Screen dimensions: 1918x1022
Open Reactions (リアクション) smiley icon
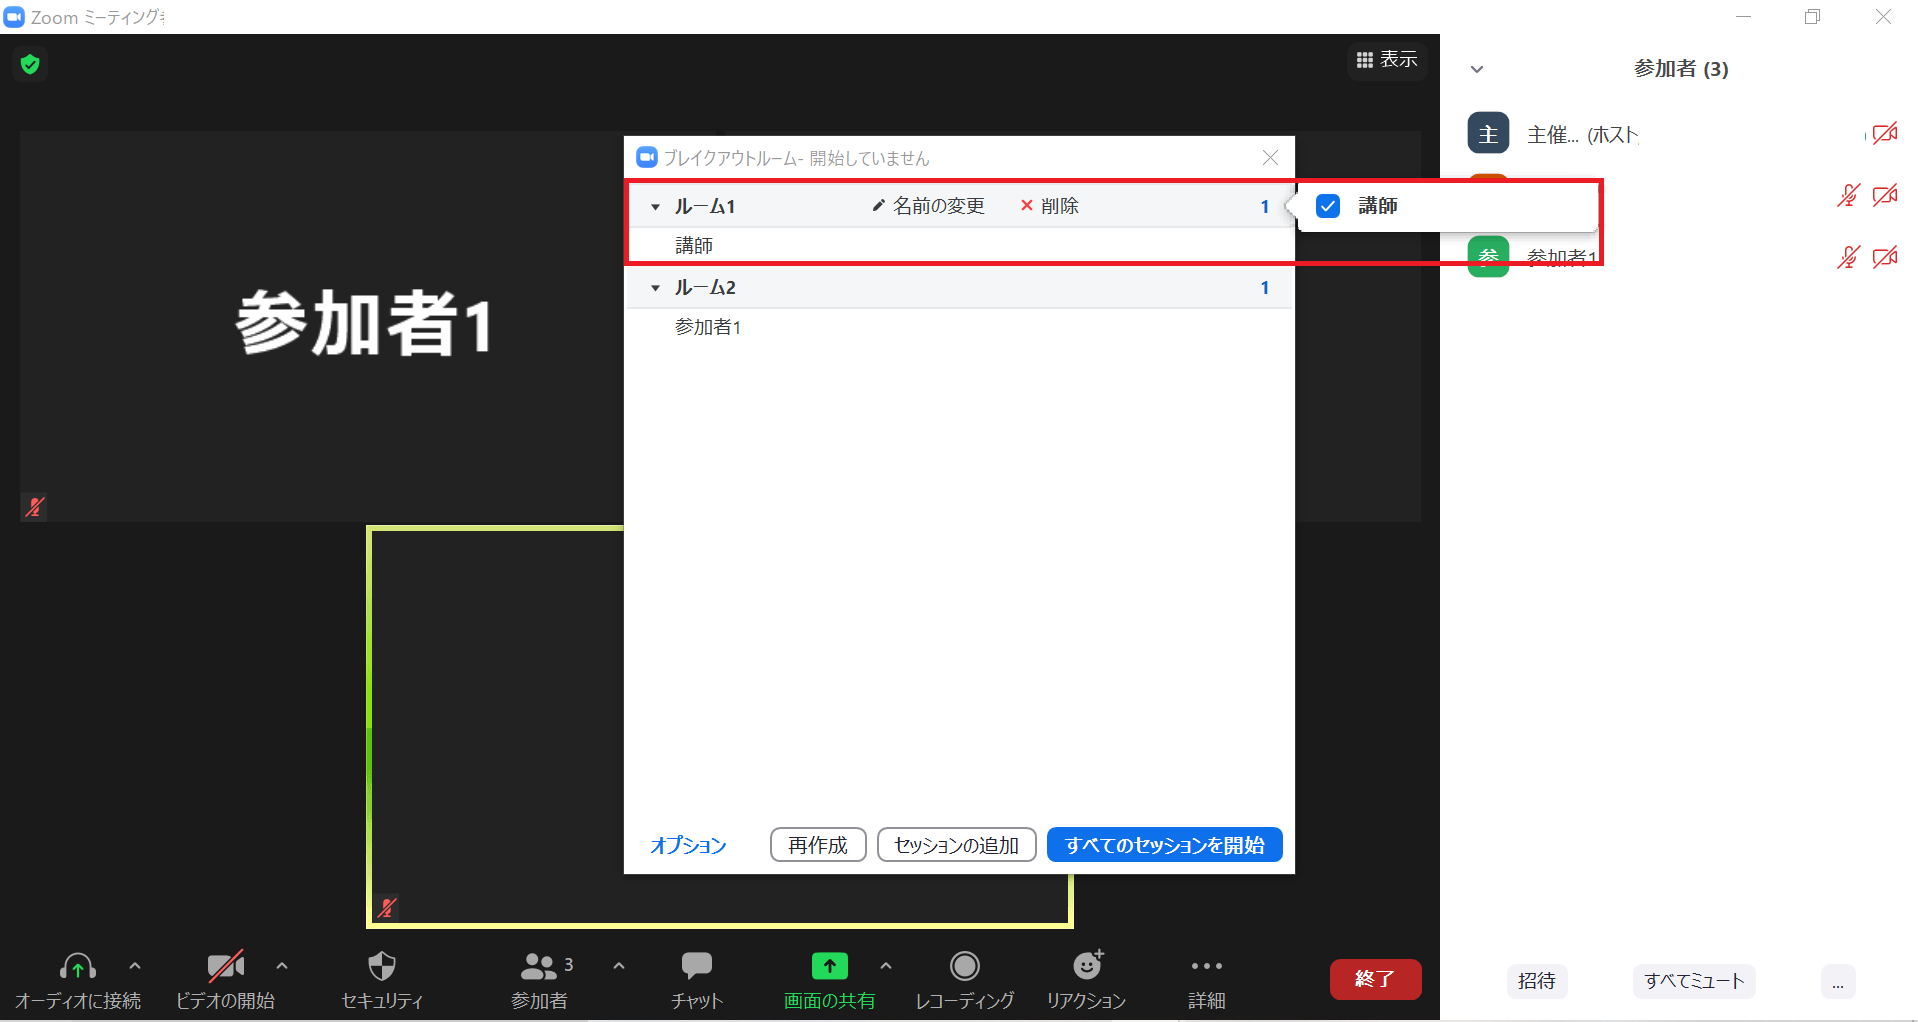tap(1087, 966)
